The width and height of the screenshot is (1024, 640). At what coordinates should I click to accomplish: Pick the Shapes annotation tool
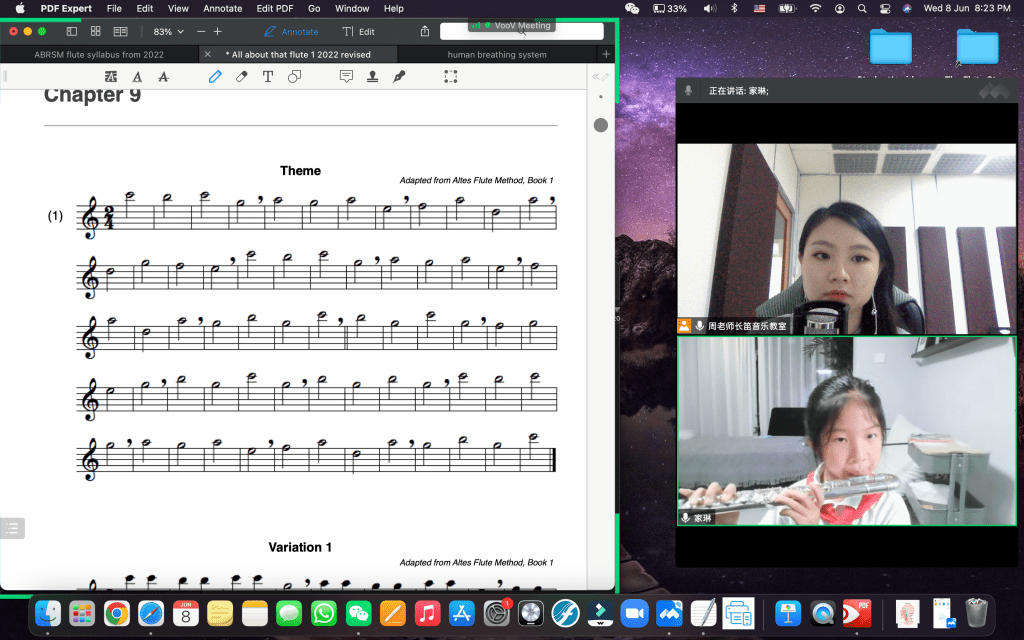click(295, 77)
